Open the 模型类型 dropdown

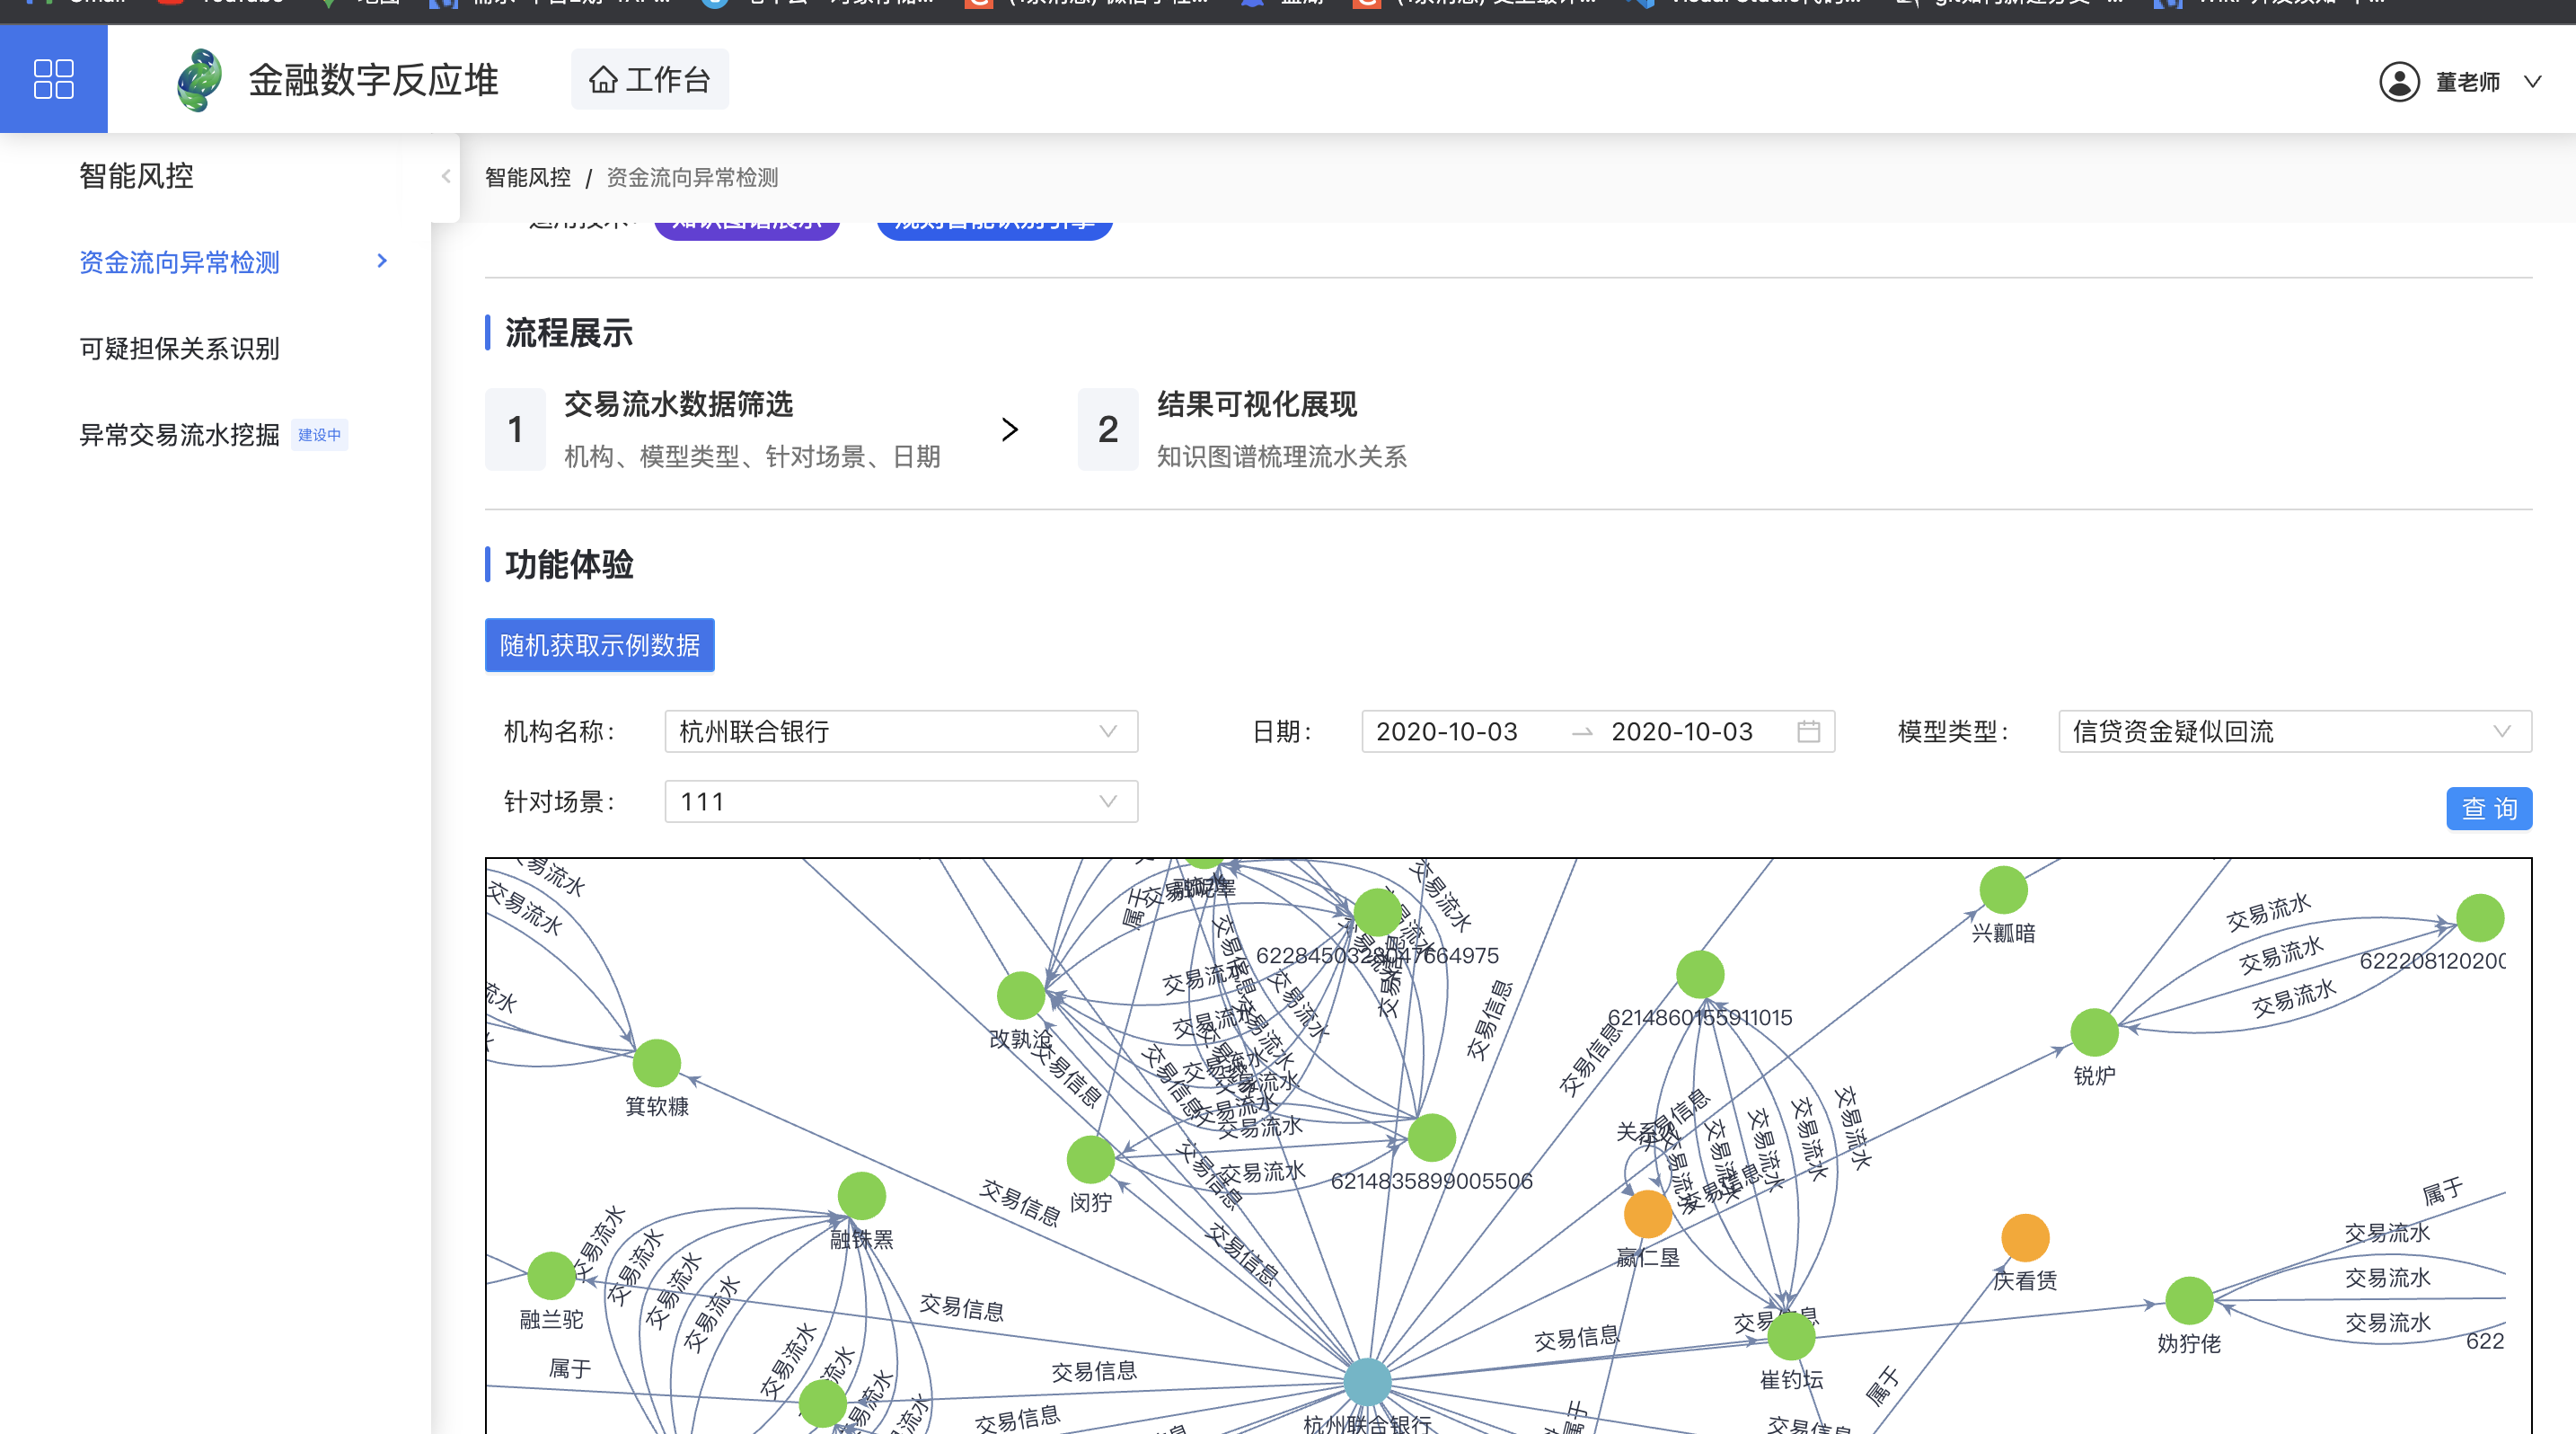(x=2295, y=731)
